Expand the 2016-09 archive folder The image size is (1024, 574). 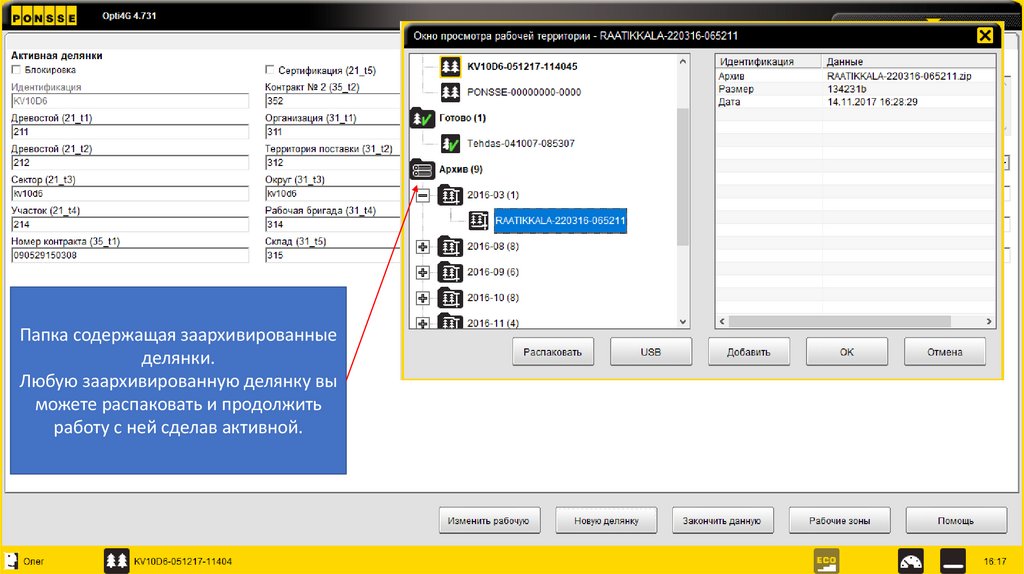[423, 272]
